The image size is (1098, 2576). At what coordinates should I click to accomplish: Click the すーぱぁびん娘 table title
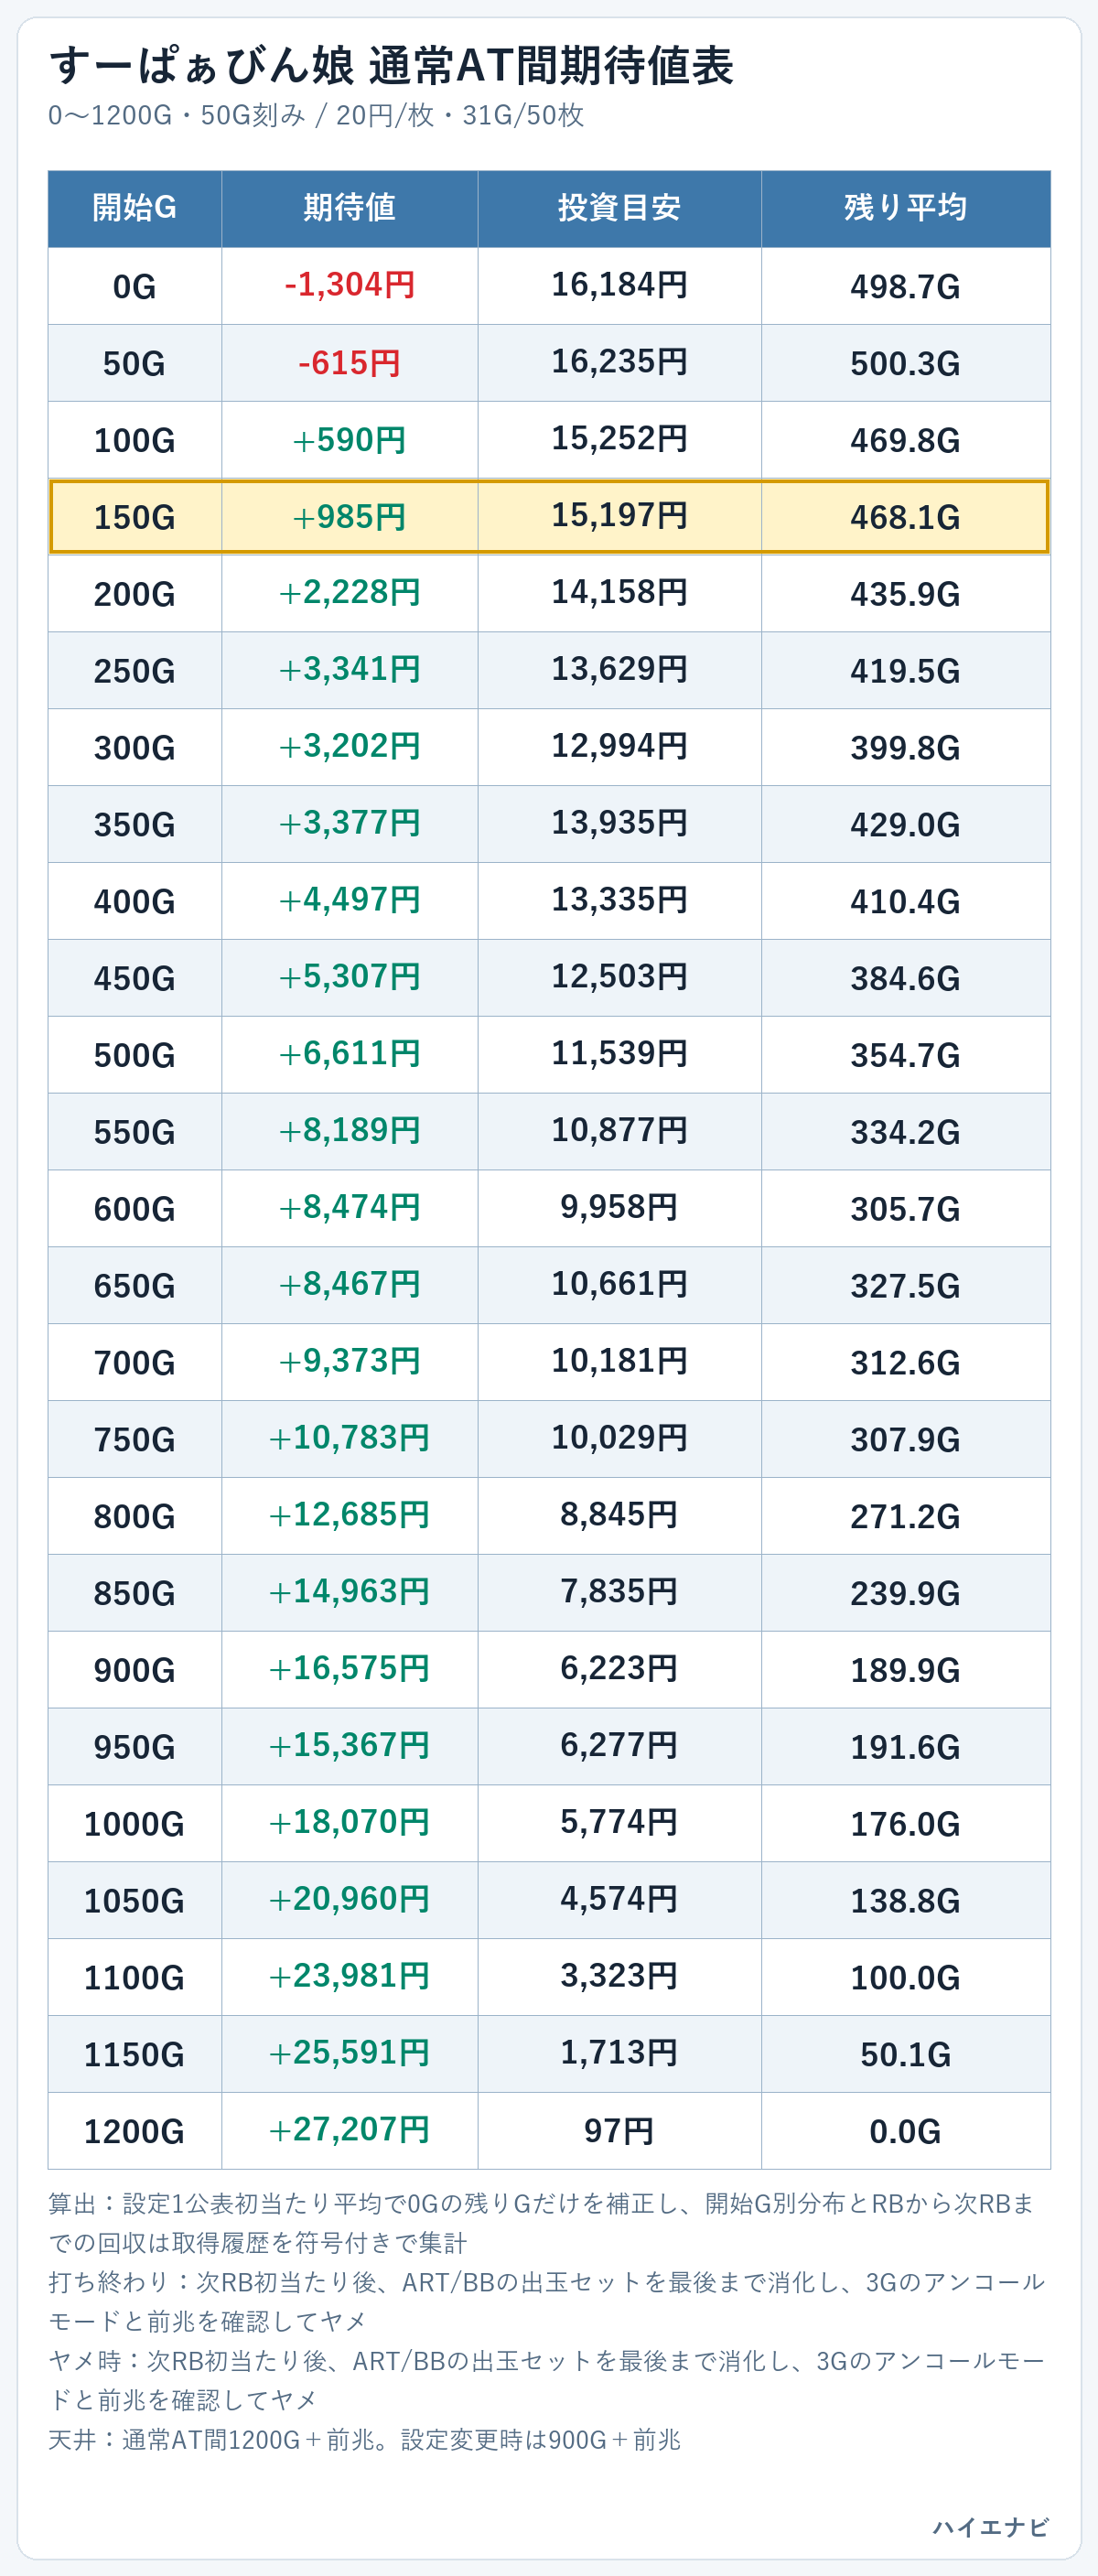[x=392, y=66]
